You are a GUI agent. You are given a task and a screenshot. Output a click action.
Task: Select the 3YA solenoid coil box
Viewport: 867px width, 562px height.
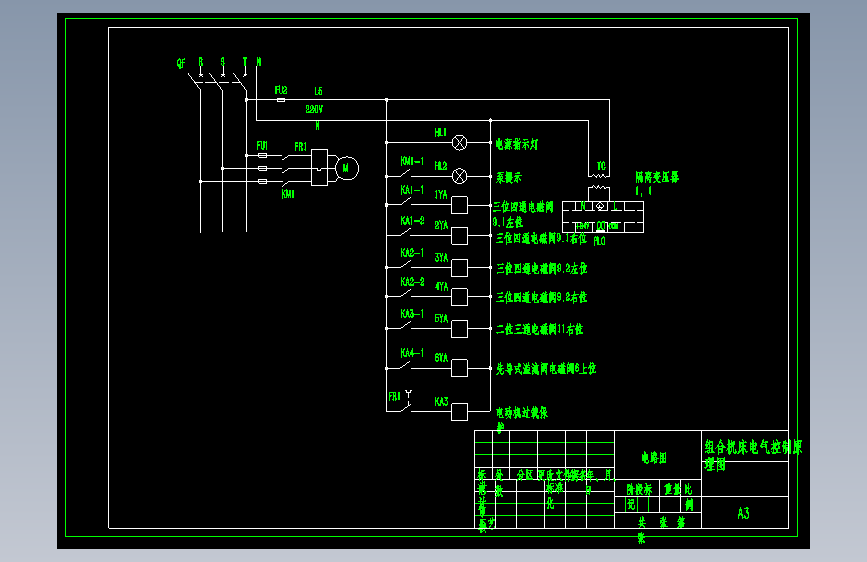coord(459,268)
